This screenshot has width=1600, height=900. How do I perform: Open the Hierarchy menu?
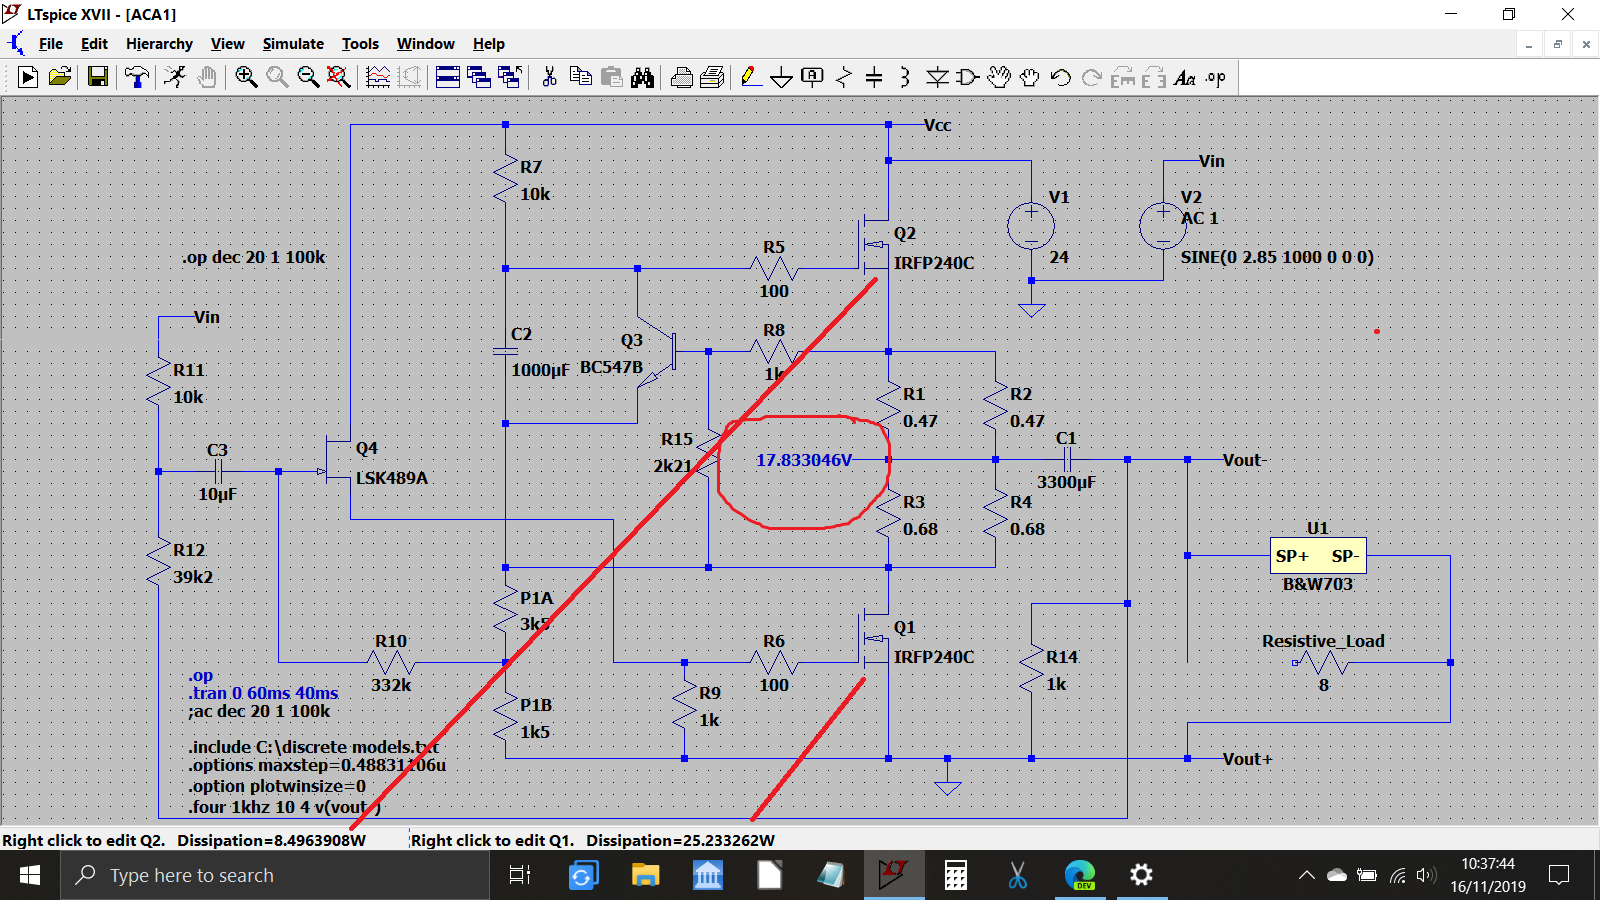coord(159,44)
